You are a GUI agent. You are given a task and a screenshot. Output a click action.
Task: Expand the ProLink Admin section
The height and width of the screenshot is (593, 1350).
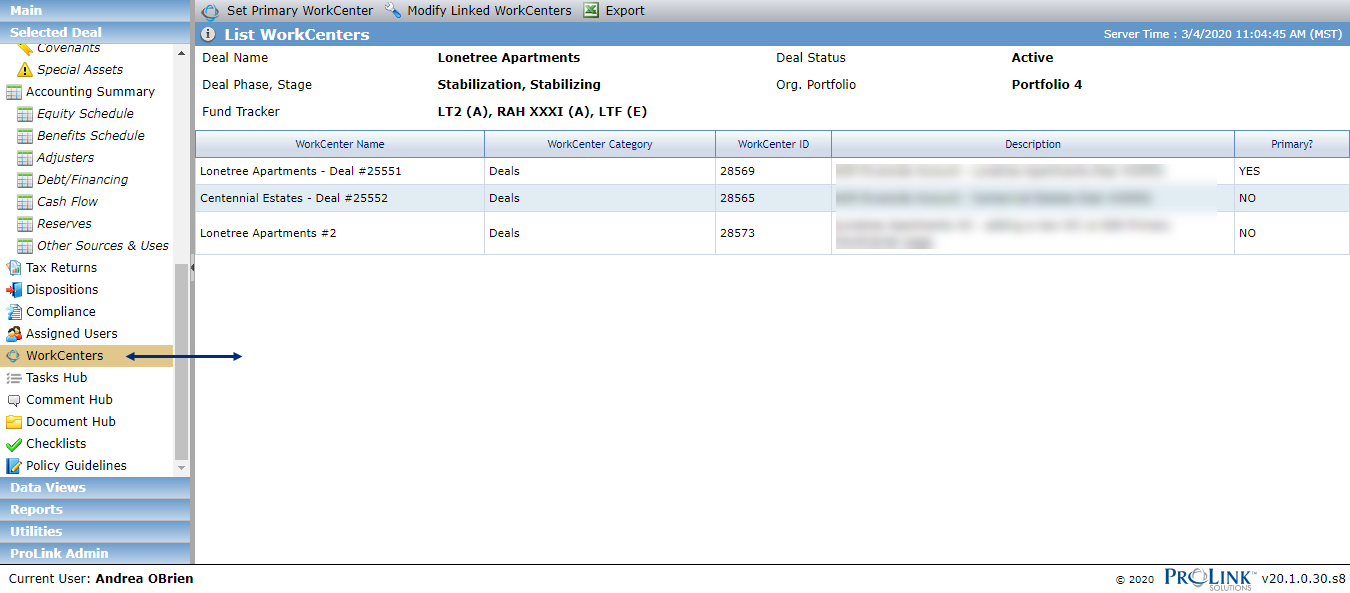point(95,554)
